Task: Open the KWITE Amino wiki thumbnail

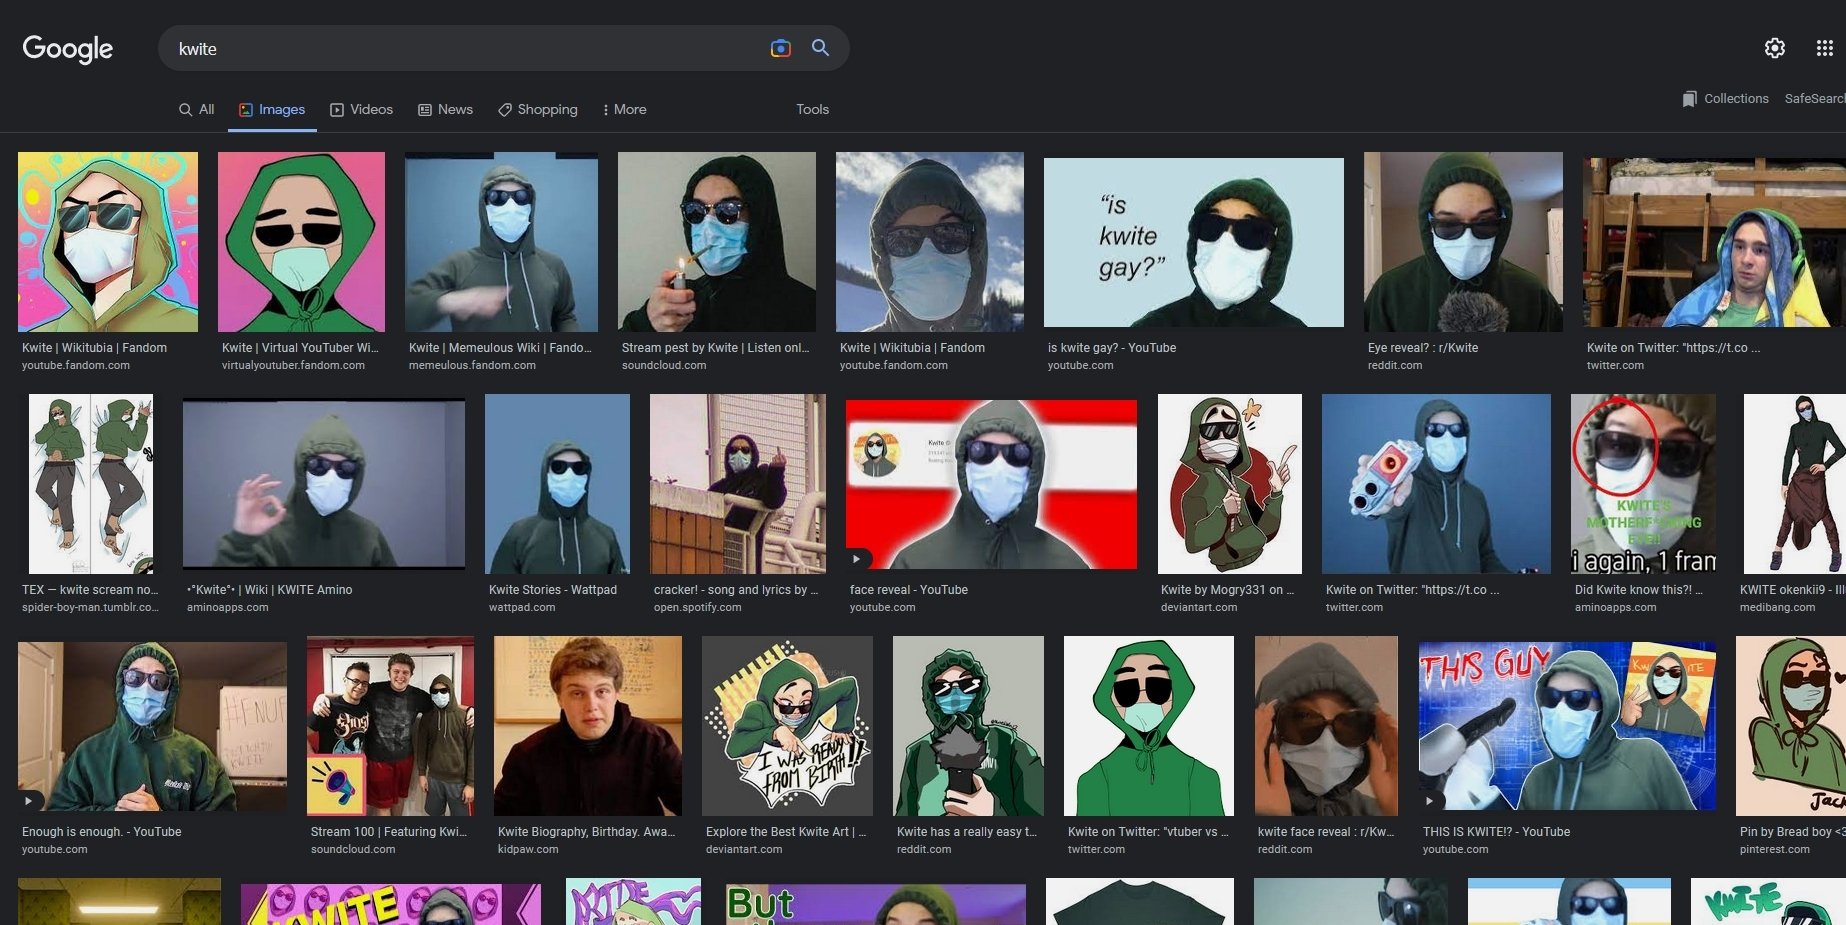Action: point(324,484)
